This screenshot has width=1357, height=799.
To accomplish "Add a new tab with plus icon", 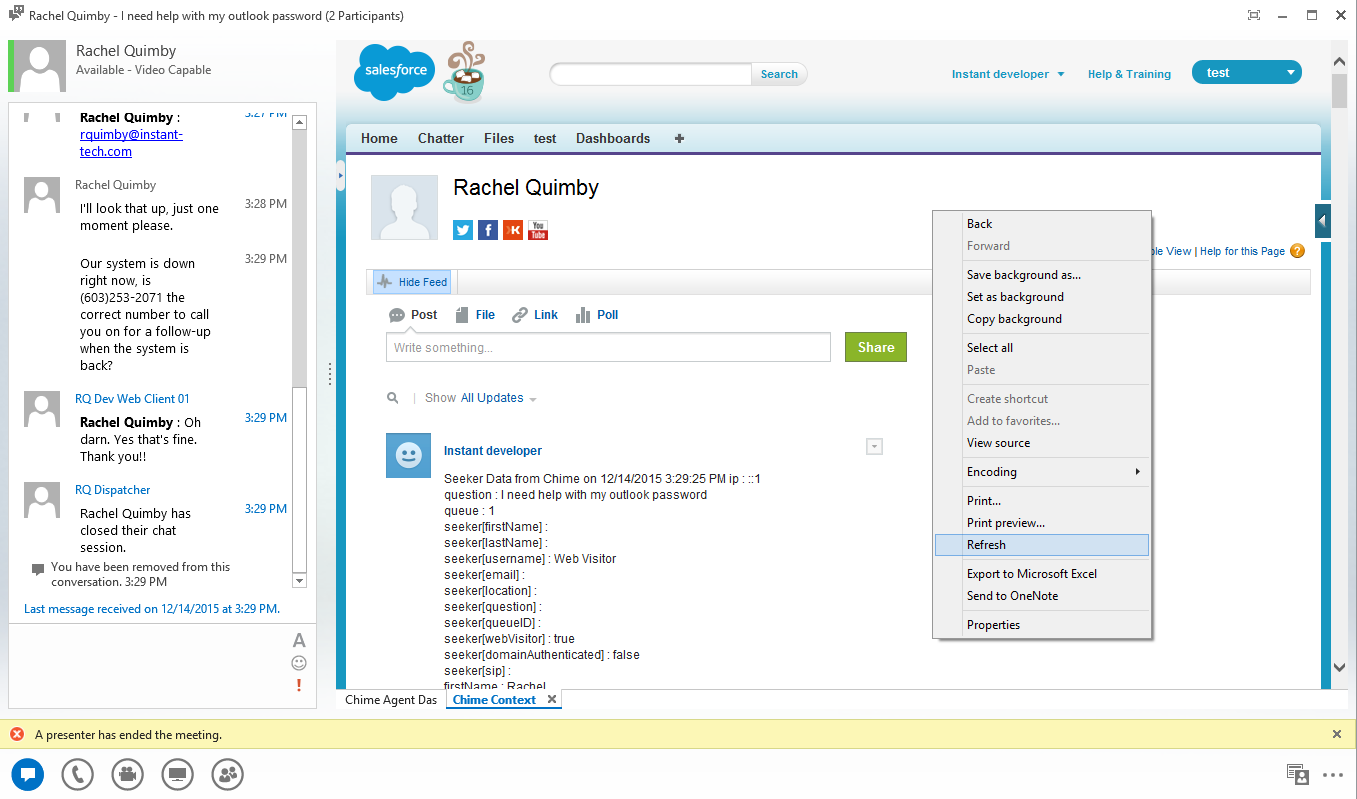I will click(x=680, y=139).
